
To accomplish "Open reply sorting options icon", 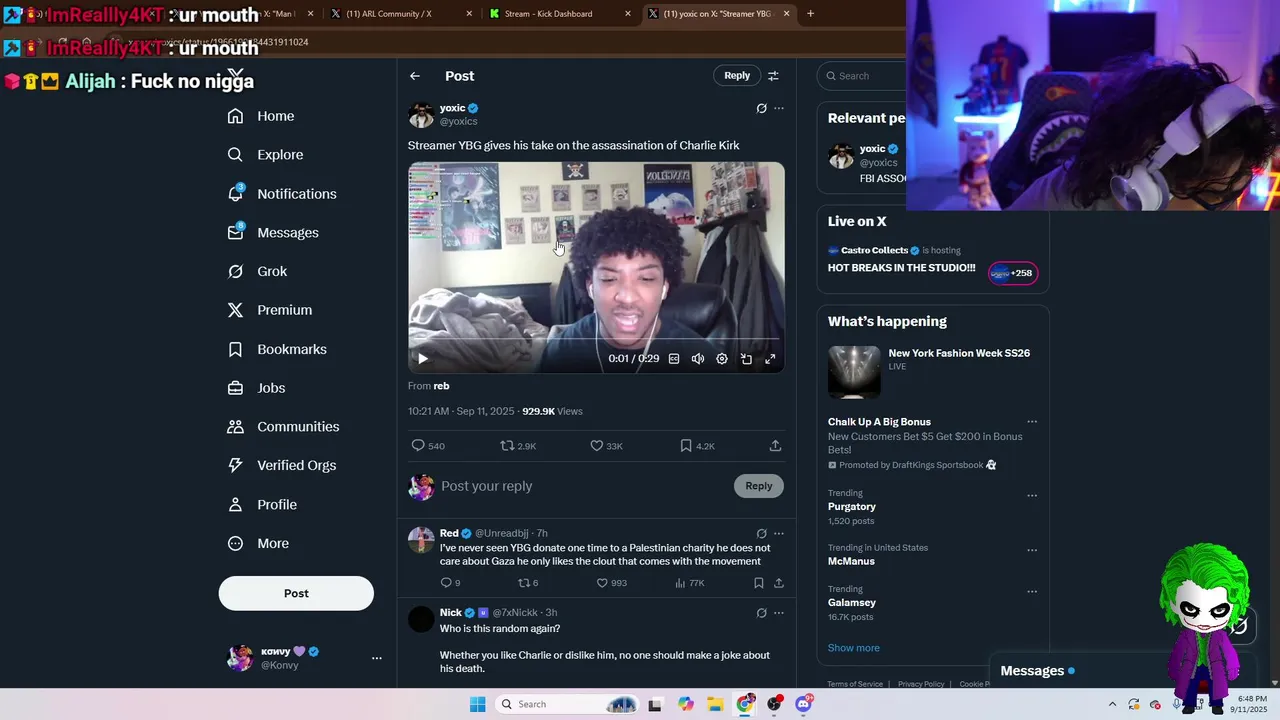I will [773, 76].
